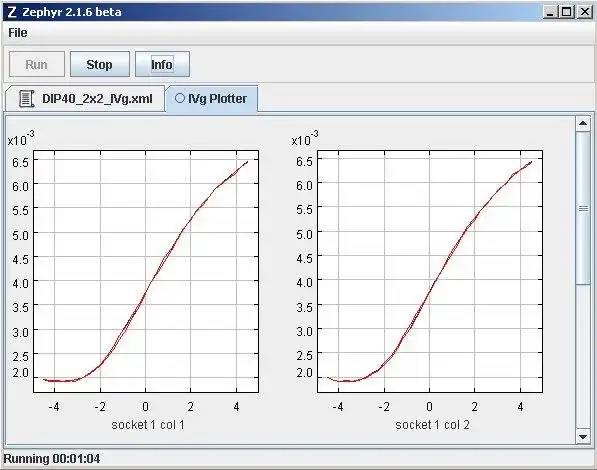Click the scrollbar down arrow
This screenshot has width=597, height=470.
pyautogui.click(x=583, y=436)
